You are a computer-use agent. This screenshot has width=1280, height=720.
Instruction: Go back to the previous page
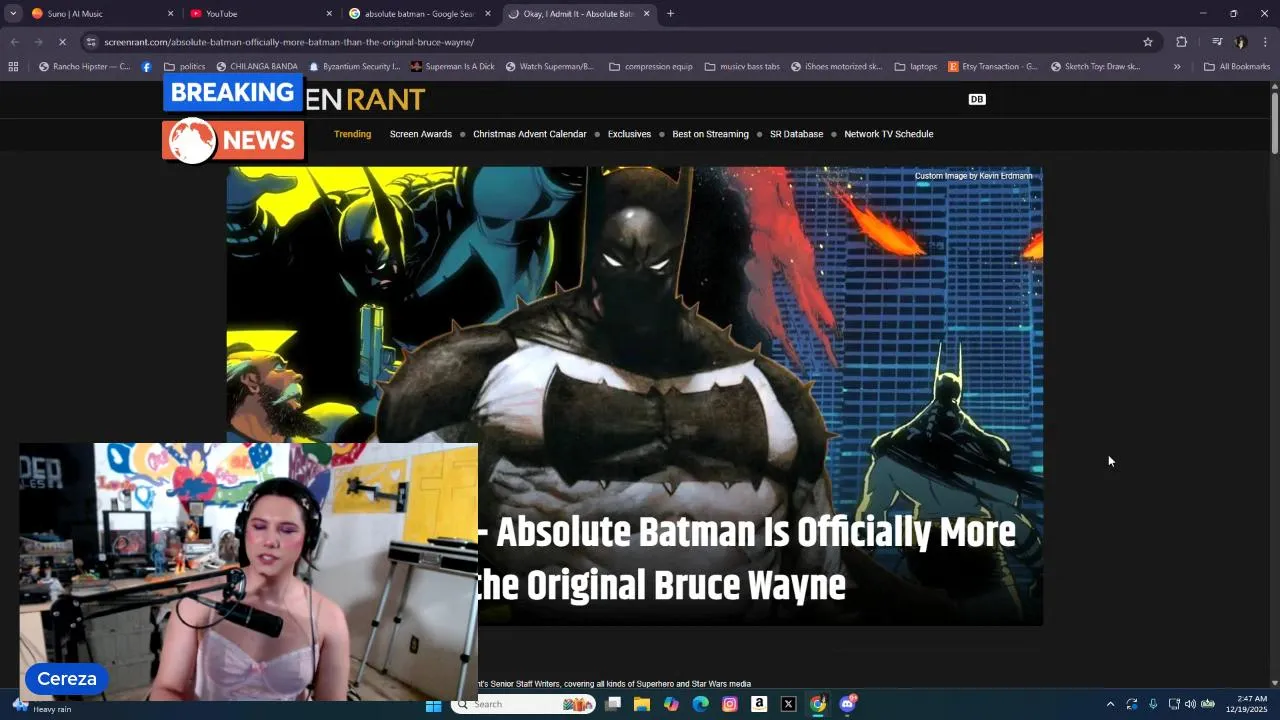pos(14,42)
